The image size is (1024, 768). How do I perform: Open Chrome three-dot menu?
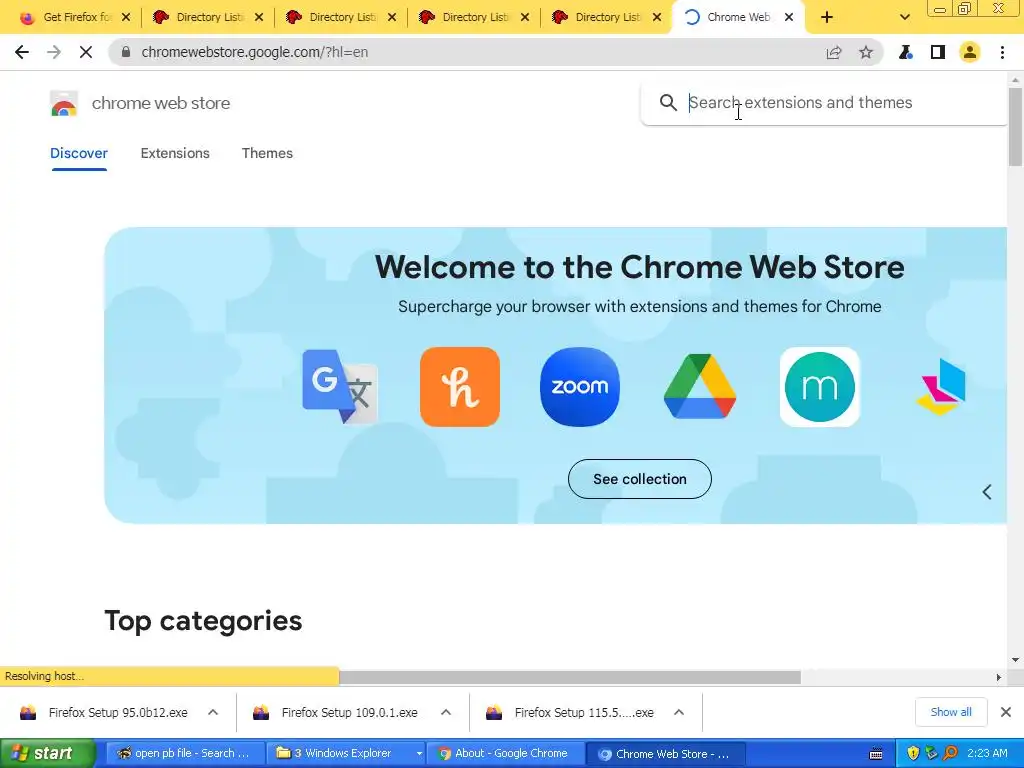(1002, 52)
